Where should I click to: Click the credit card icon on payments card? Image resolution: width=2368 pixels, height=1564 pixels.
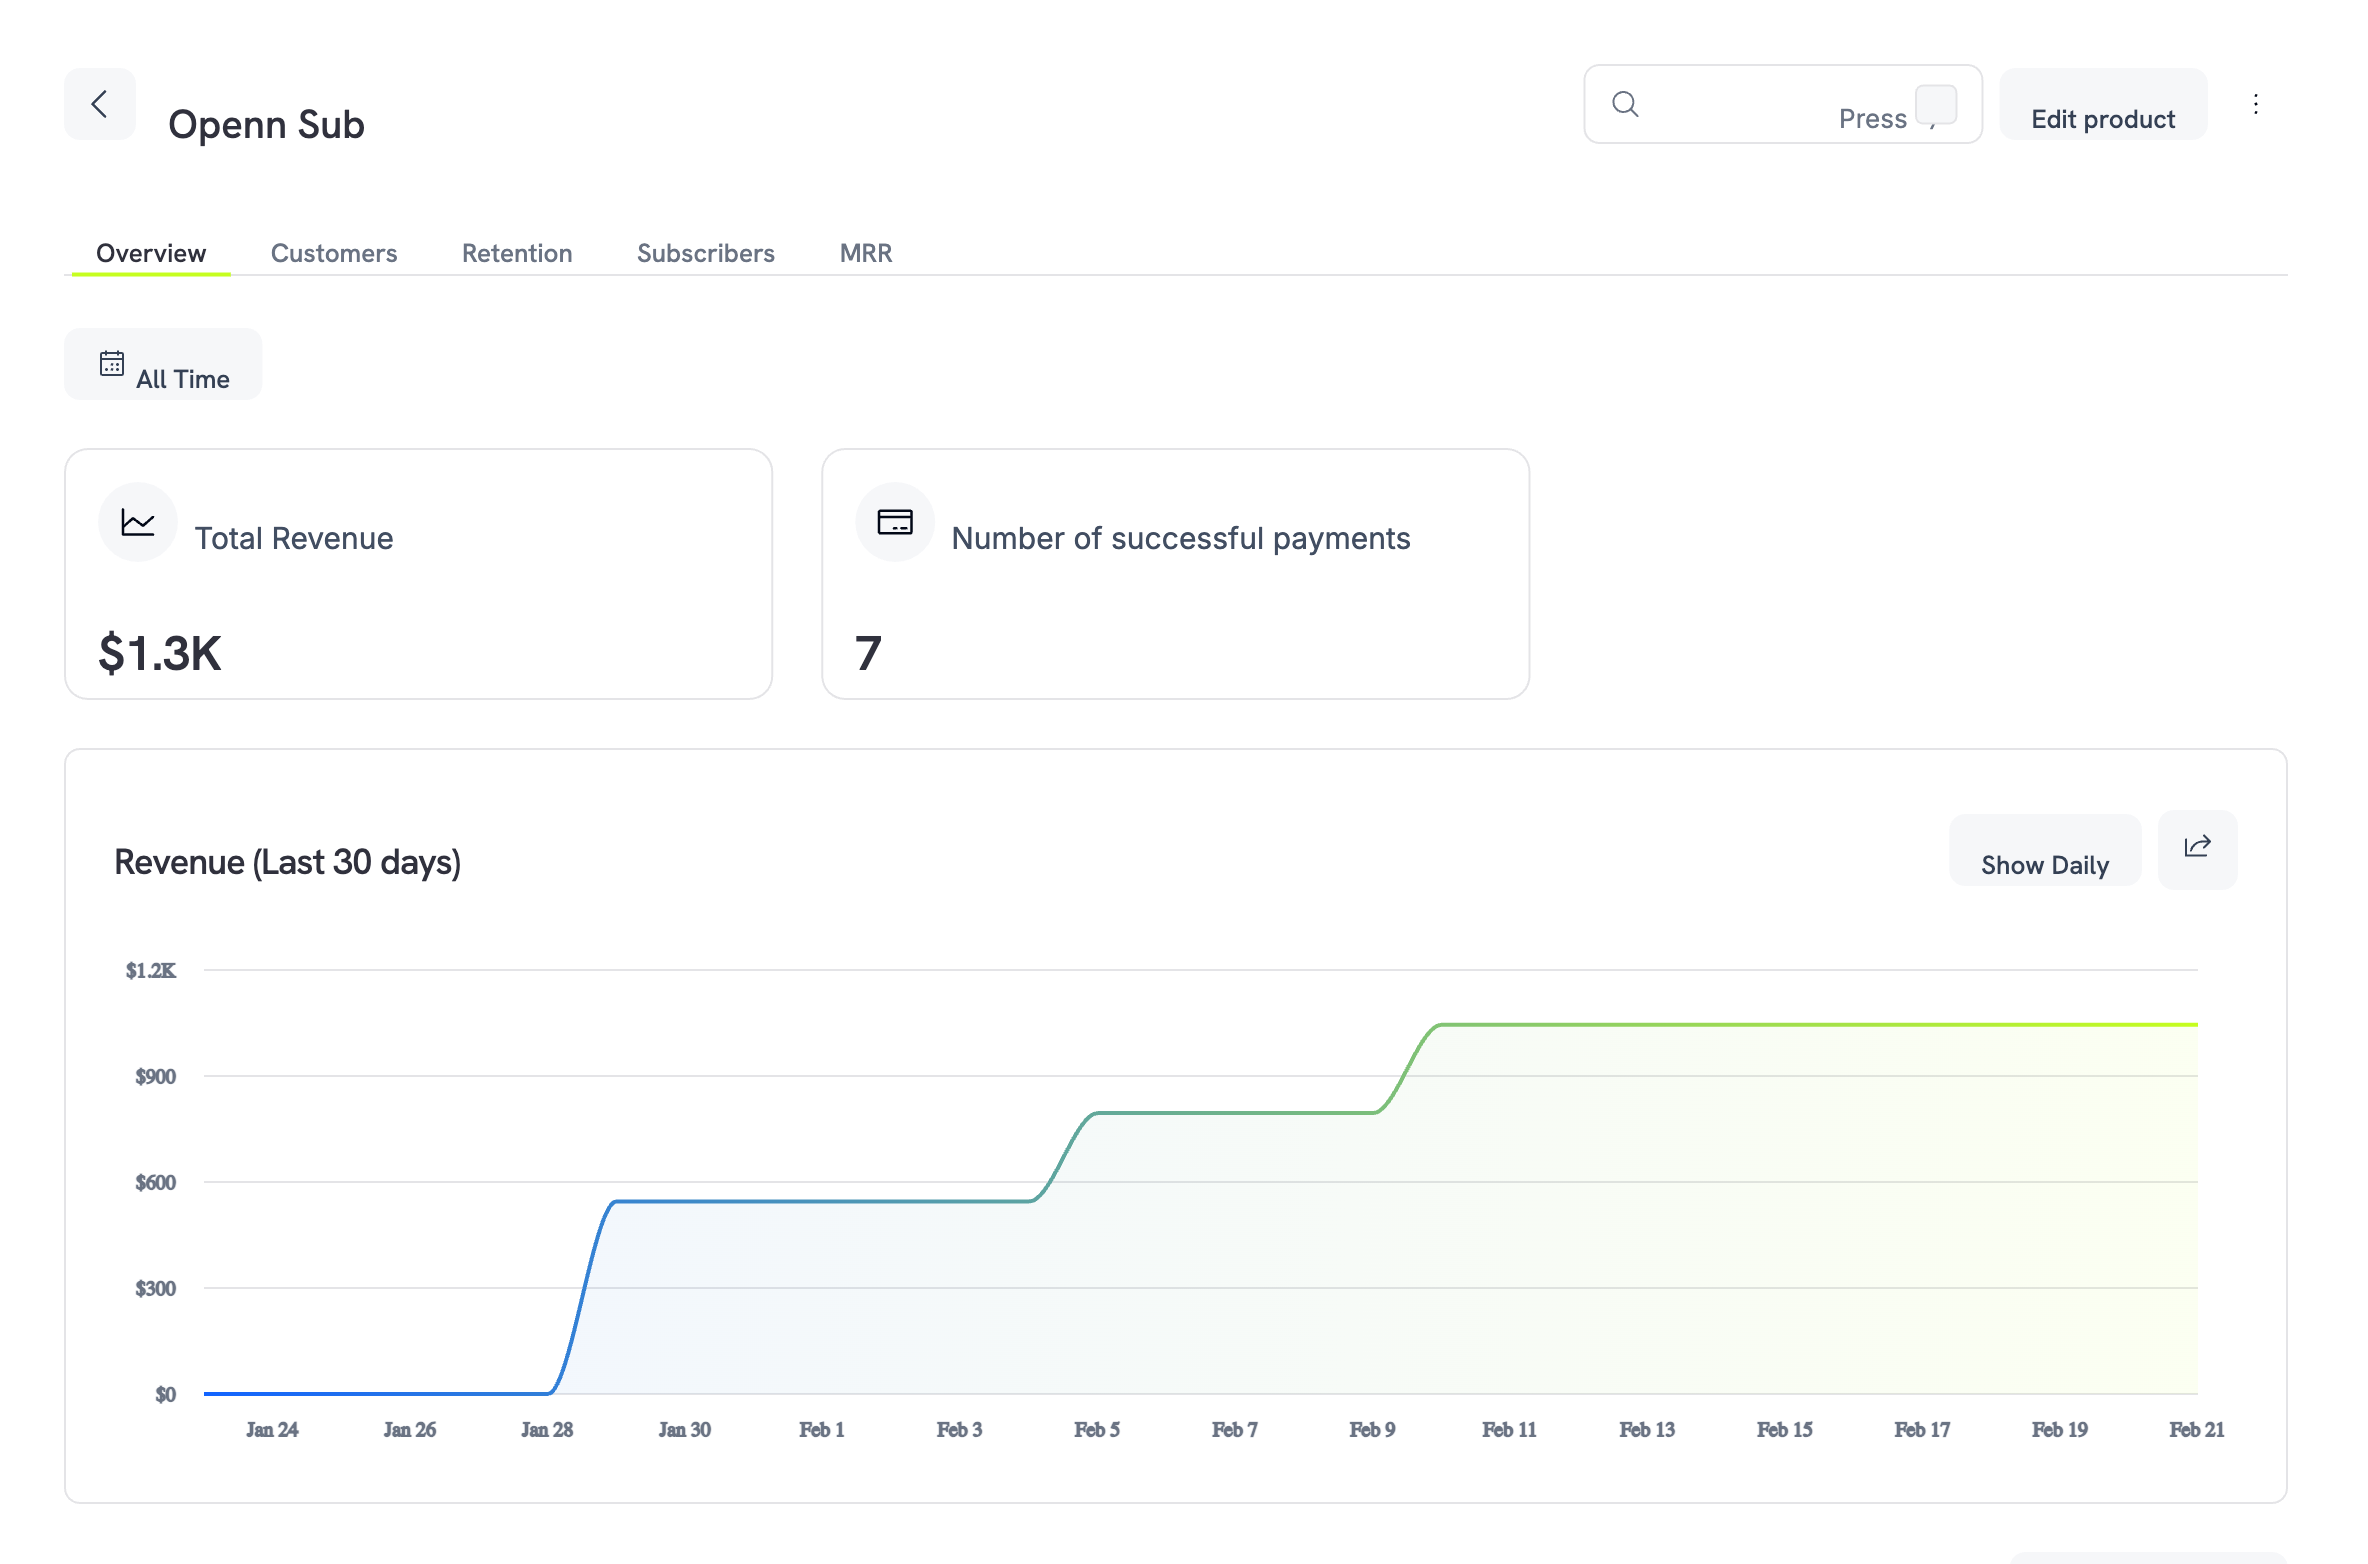pyautogui.click(x=894, y=521)
